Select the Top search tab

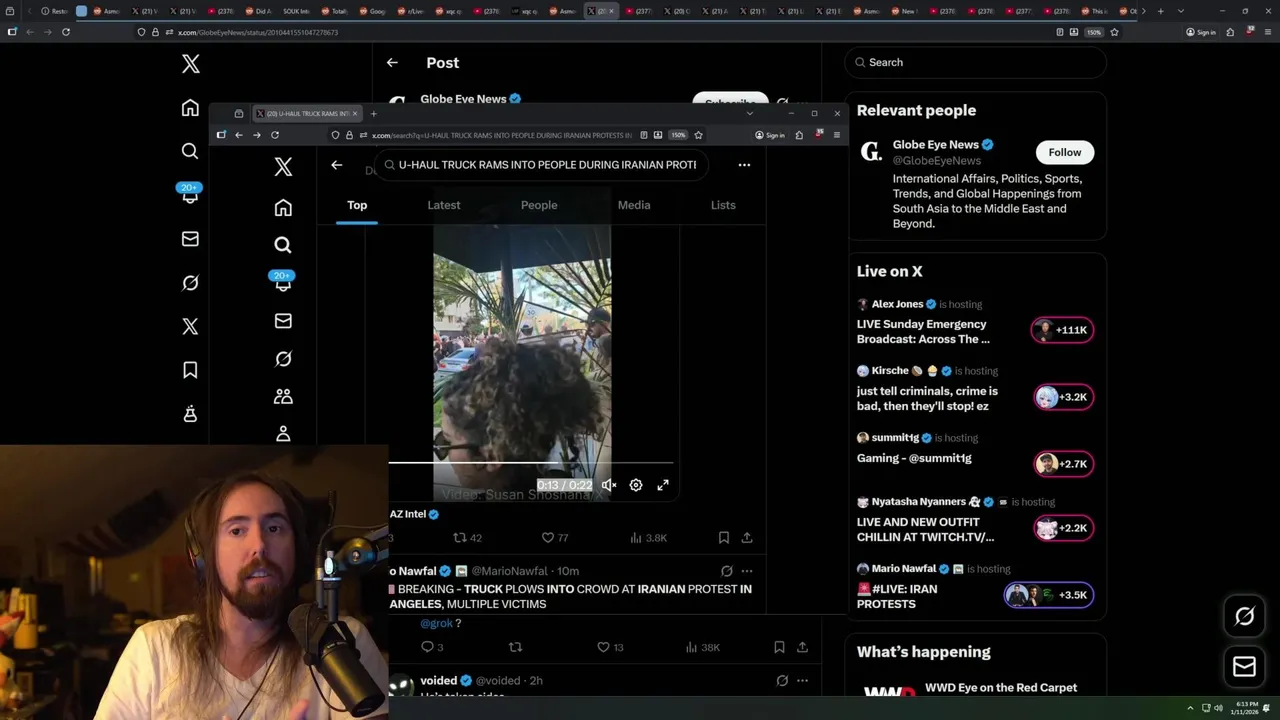[357, 205]
